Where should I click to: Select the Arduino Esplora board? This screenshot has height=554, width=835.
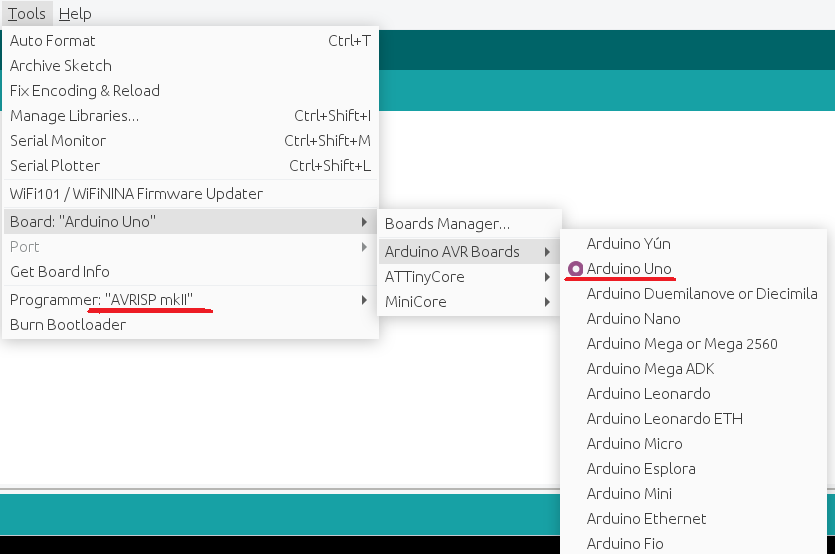pyautogui.click(x=693, y=469)
